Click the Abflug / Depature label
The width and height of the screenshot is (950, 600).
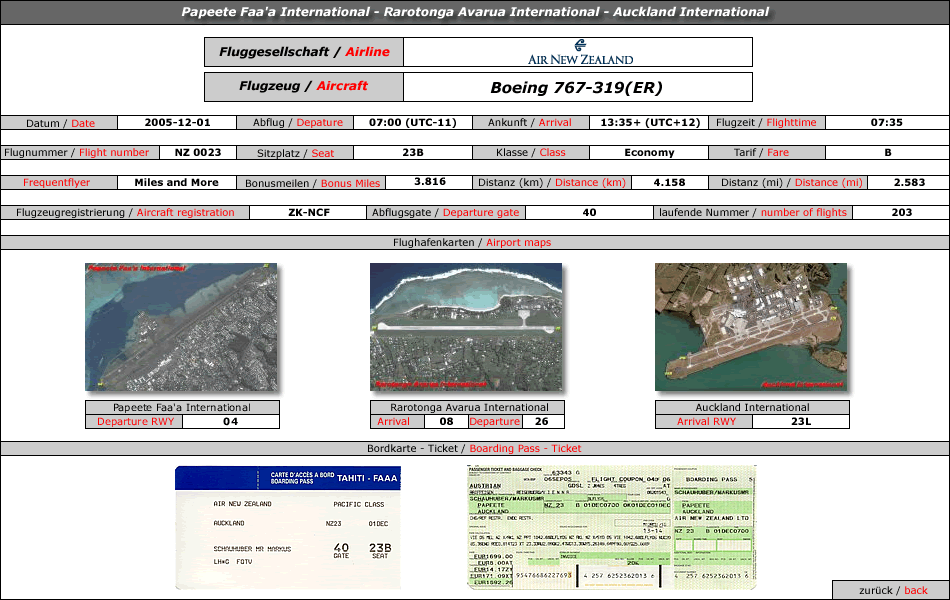(297, 122)
